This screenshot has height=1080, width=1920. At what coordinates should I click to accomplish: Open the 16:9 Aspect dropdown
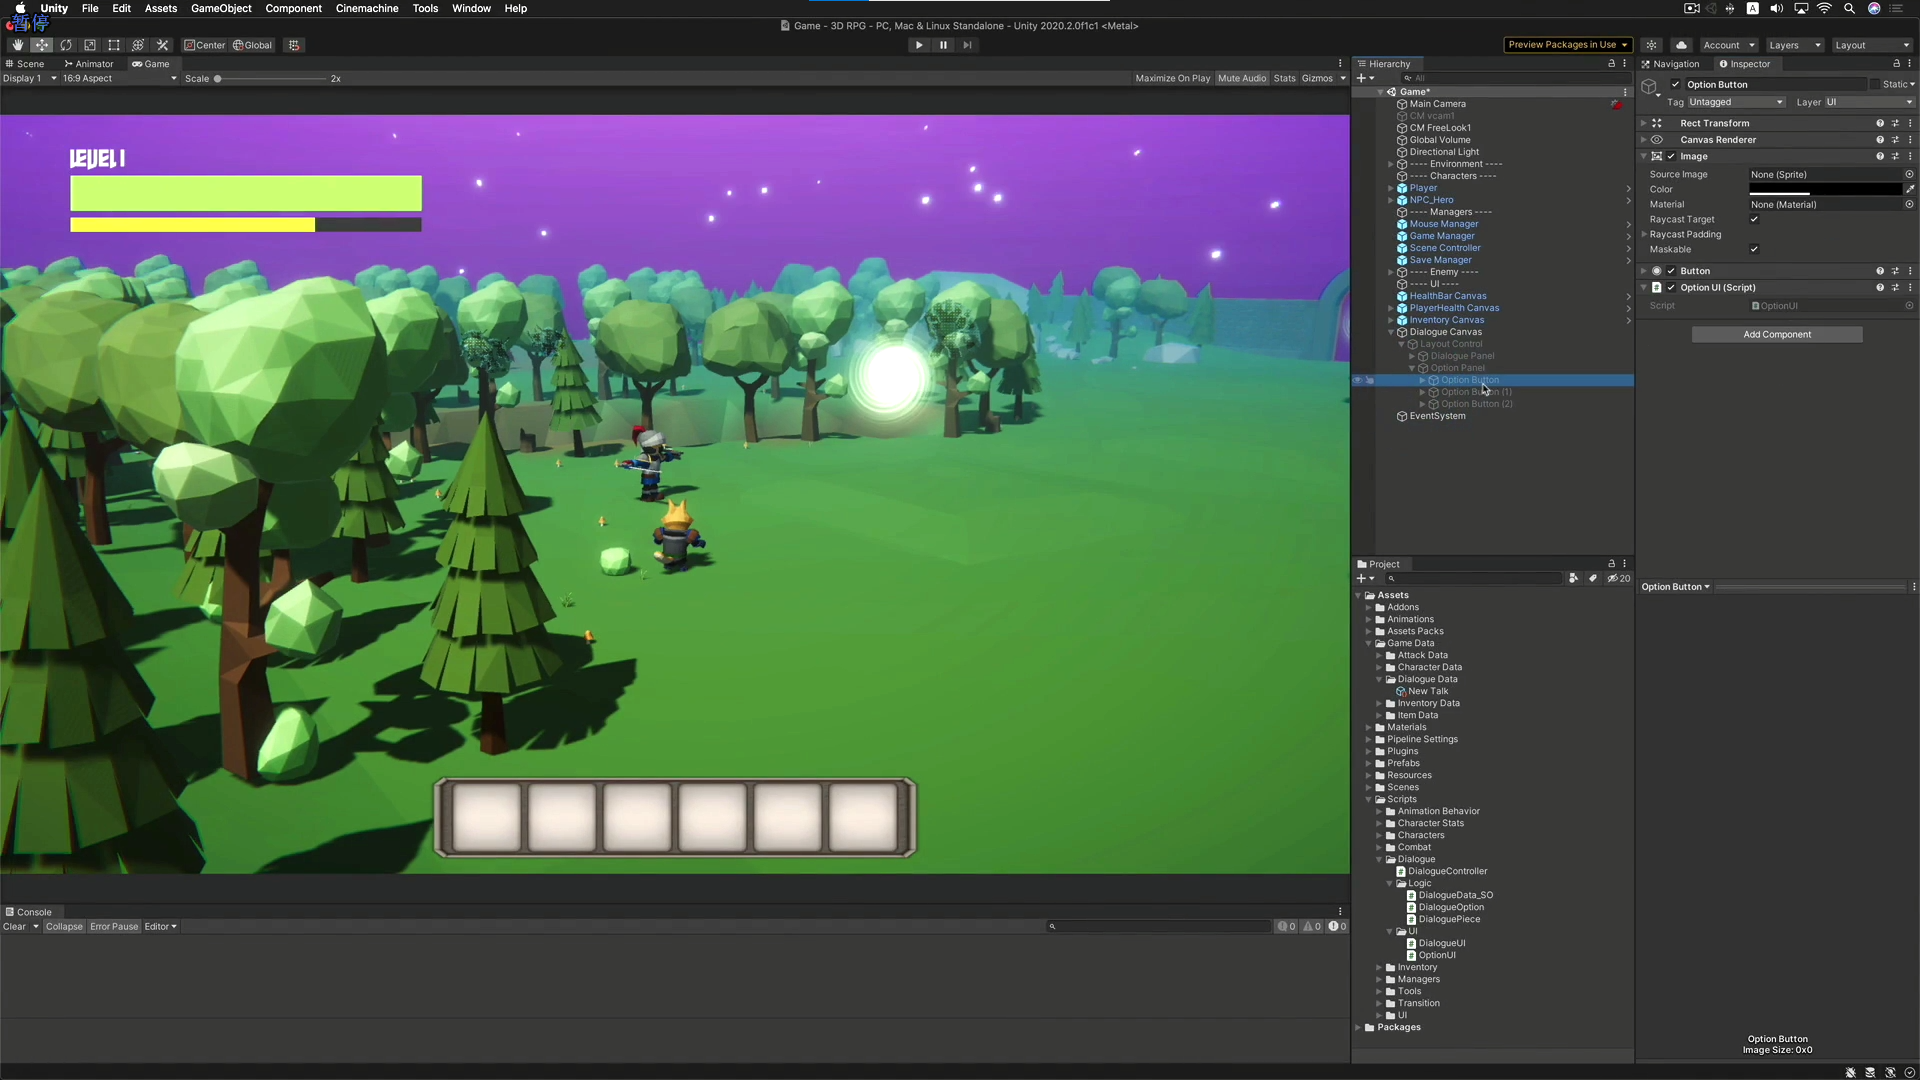(118, 78)
